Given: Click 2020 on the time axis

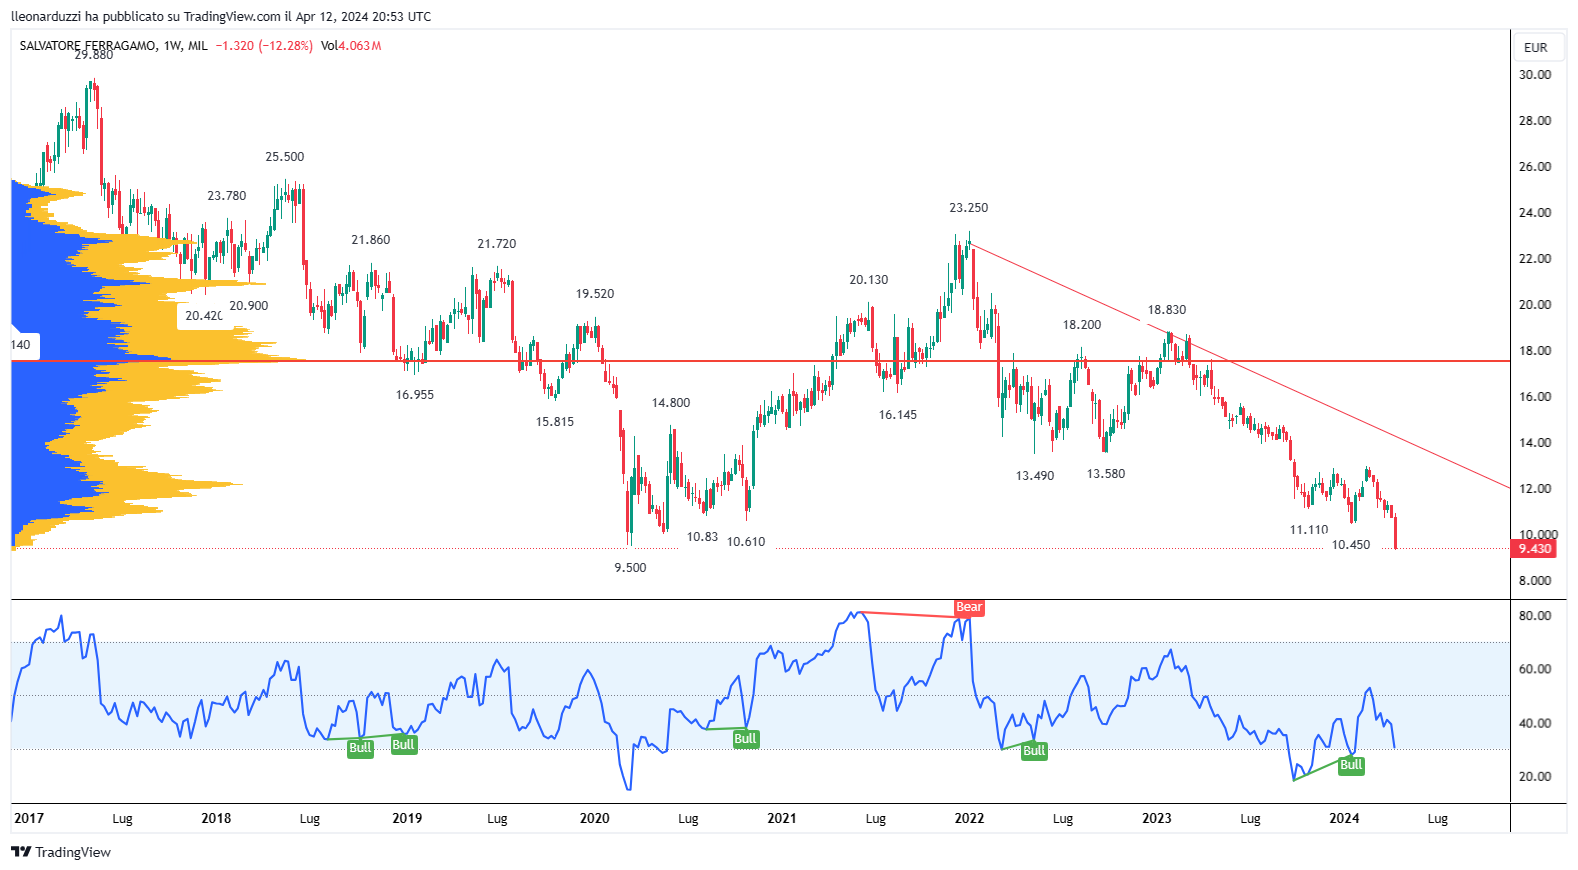Looking at the screenshot, I should click(x=594, y=818).
